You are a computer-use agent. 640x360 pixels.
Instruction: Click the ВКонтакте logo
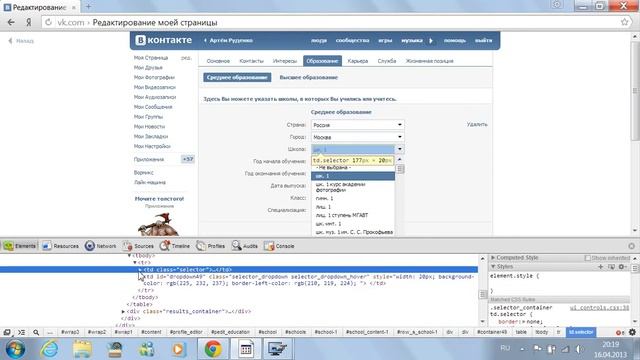[164, 40]
